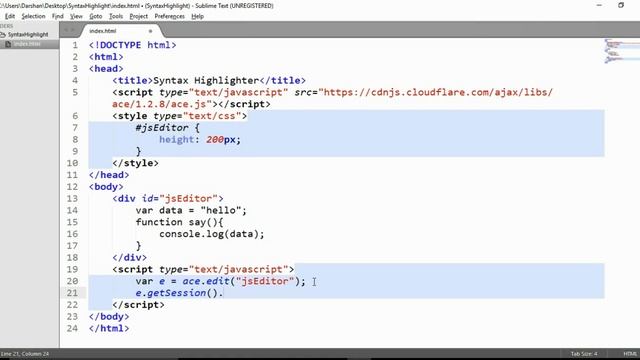Select the SyntaxHighlight folder in sidebar
This screenshot has height=360, width=640.
coord(28,35)
